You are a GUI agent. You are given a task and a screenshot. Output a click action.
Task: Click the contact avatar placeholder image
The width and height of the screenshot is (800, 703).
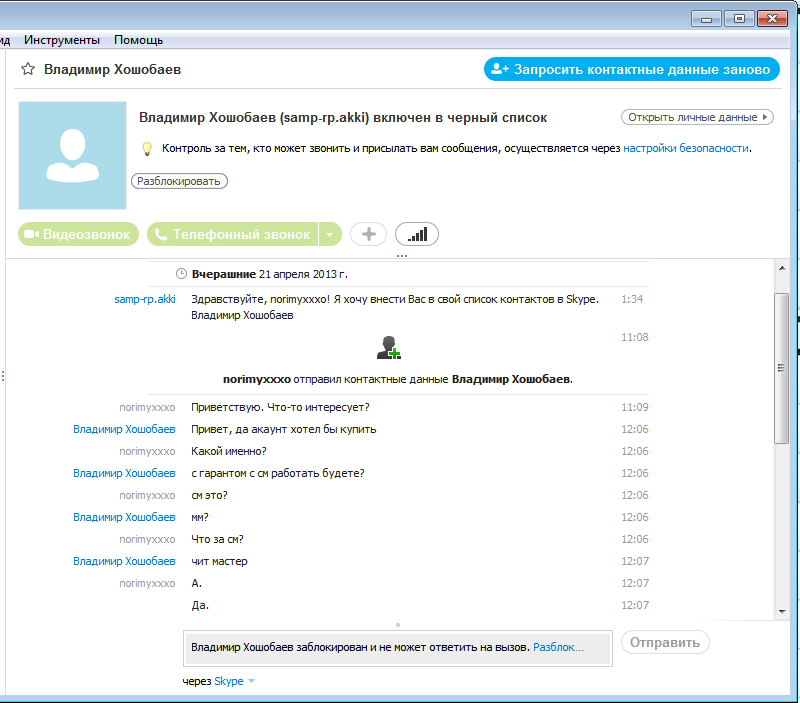coord(72,155)
